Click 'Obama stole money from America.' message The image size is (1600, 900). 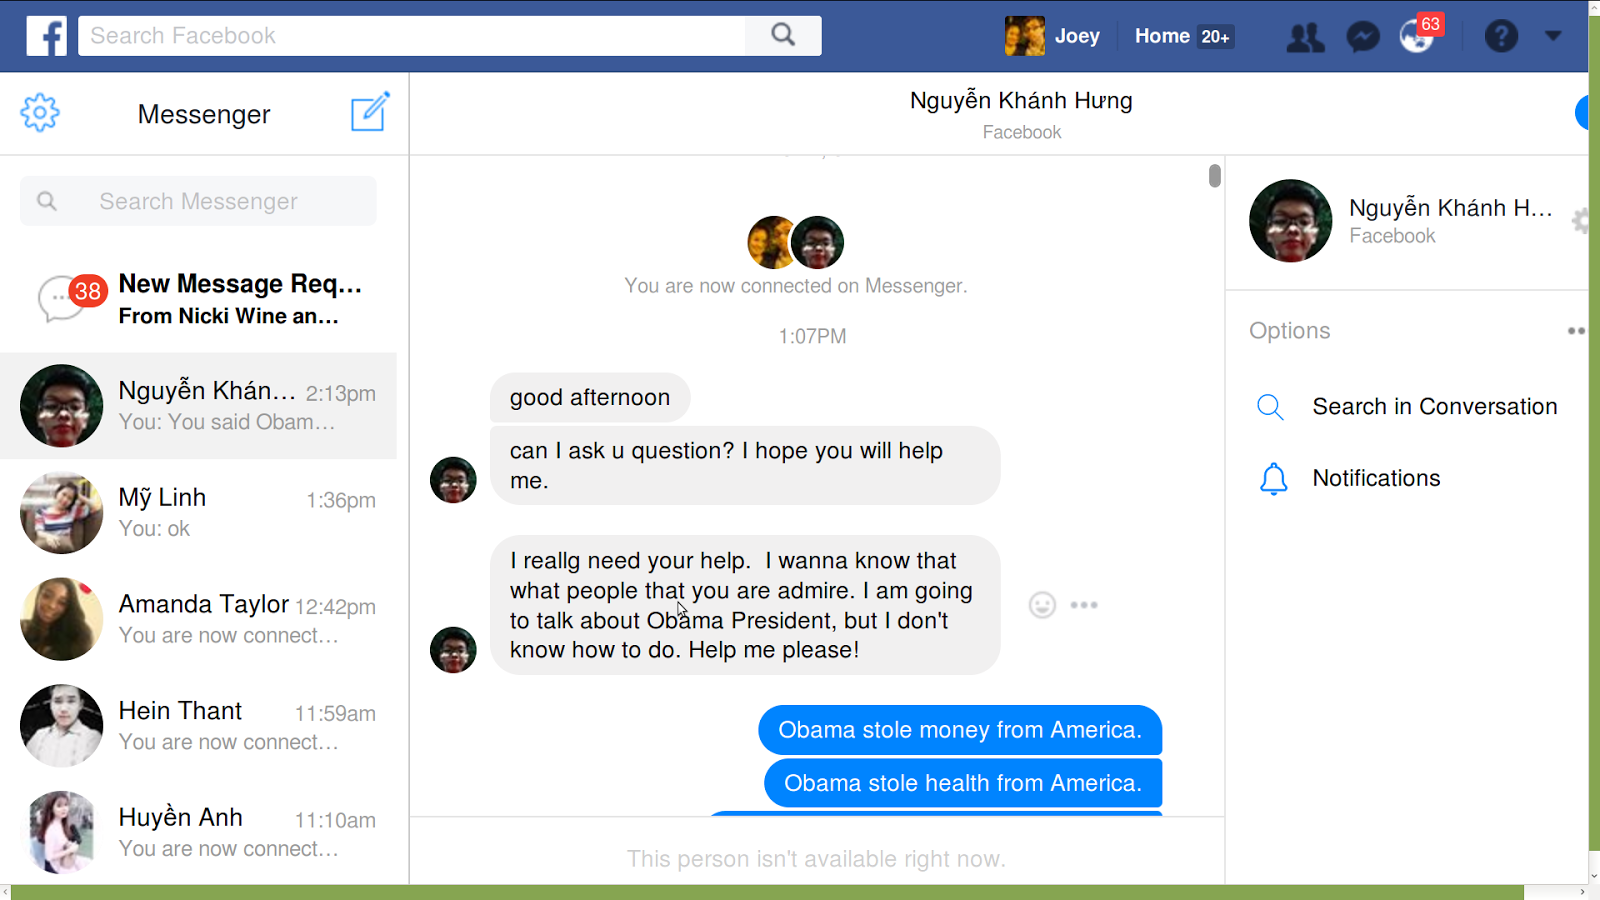tap(960, 730)
